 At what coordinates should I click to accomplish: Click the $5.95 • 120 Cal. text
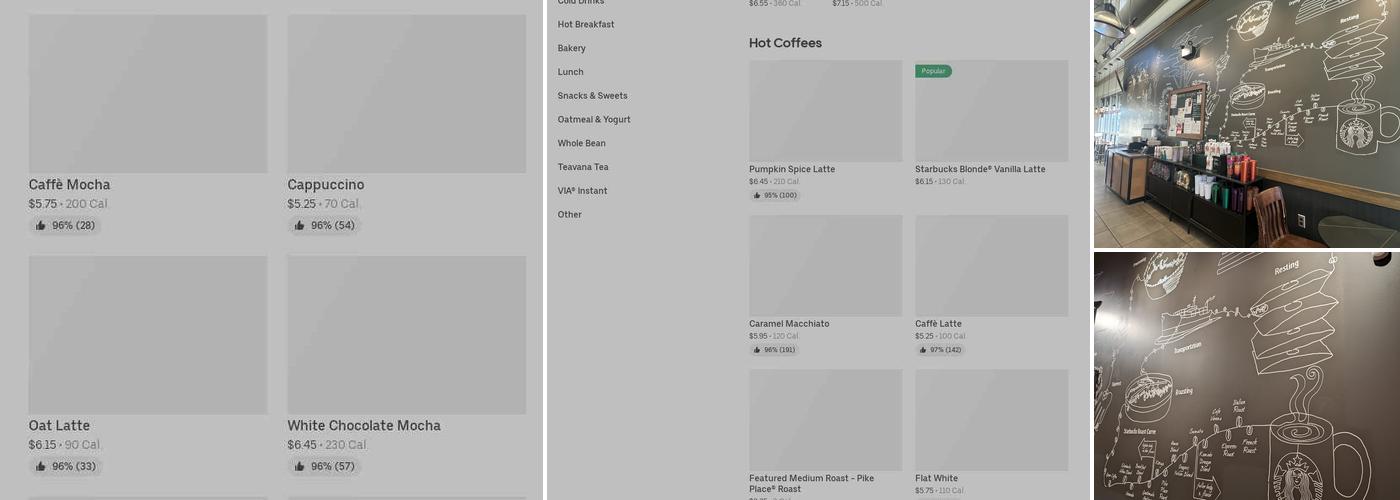[775, 336]
